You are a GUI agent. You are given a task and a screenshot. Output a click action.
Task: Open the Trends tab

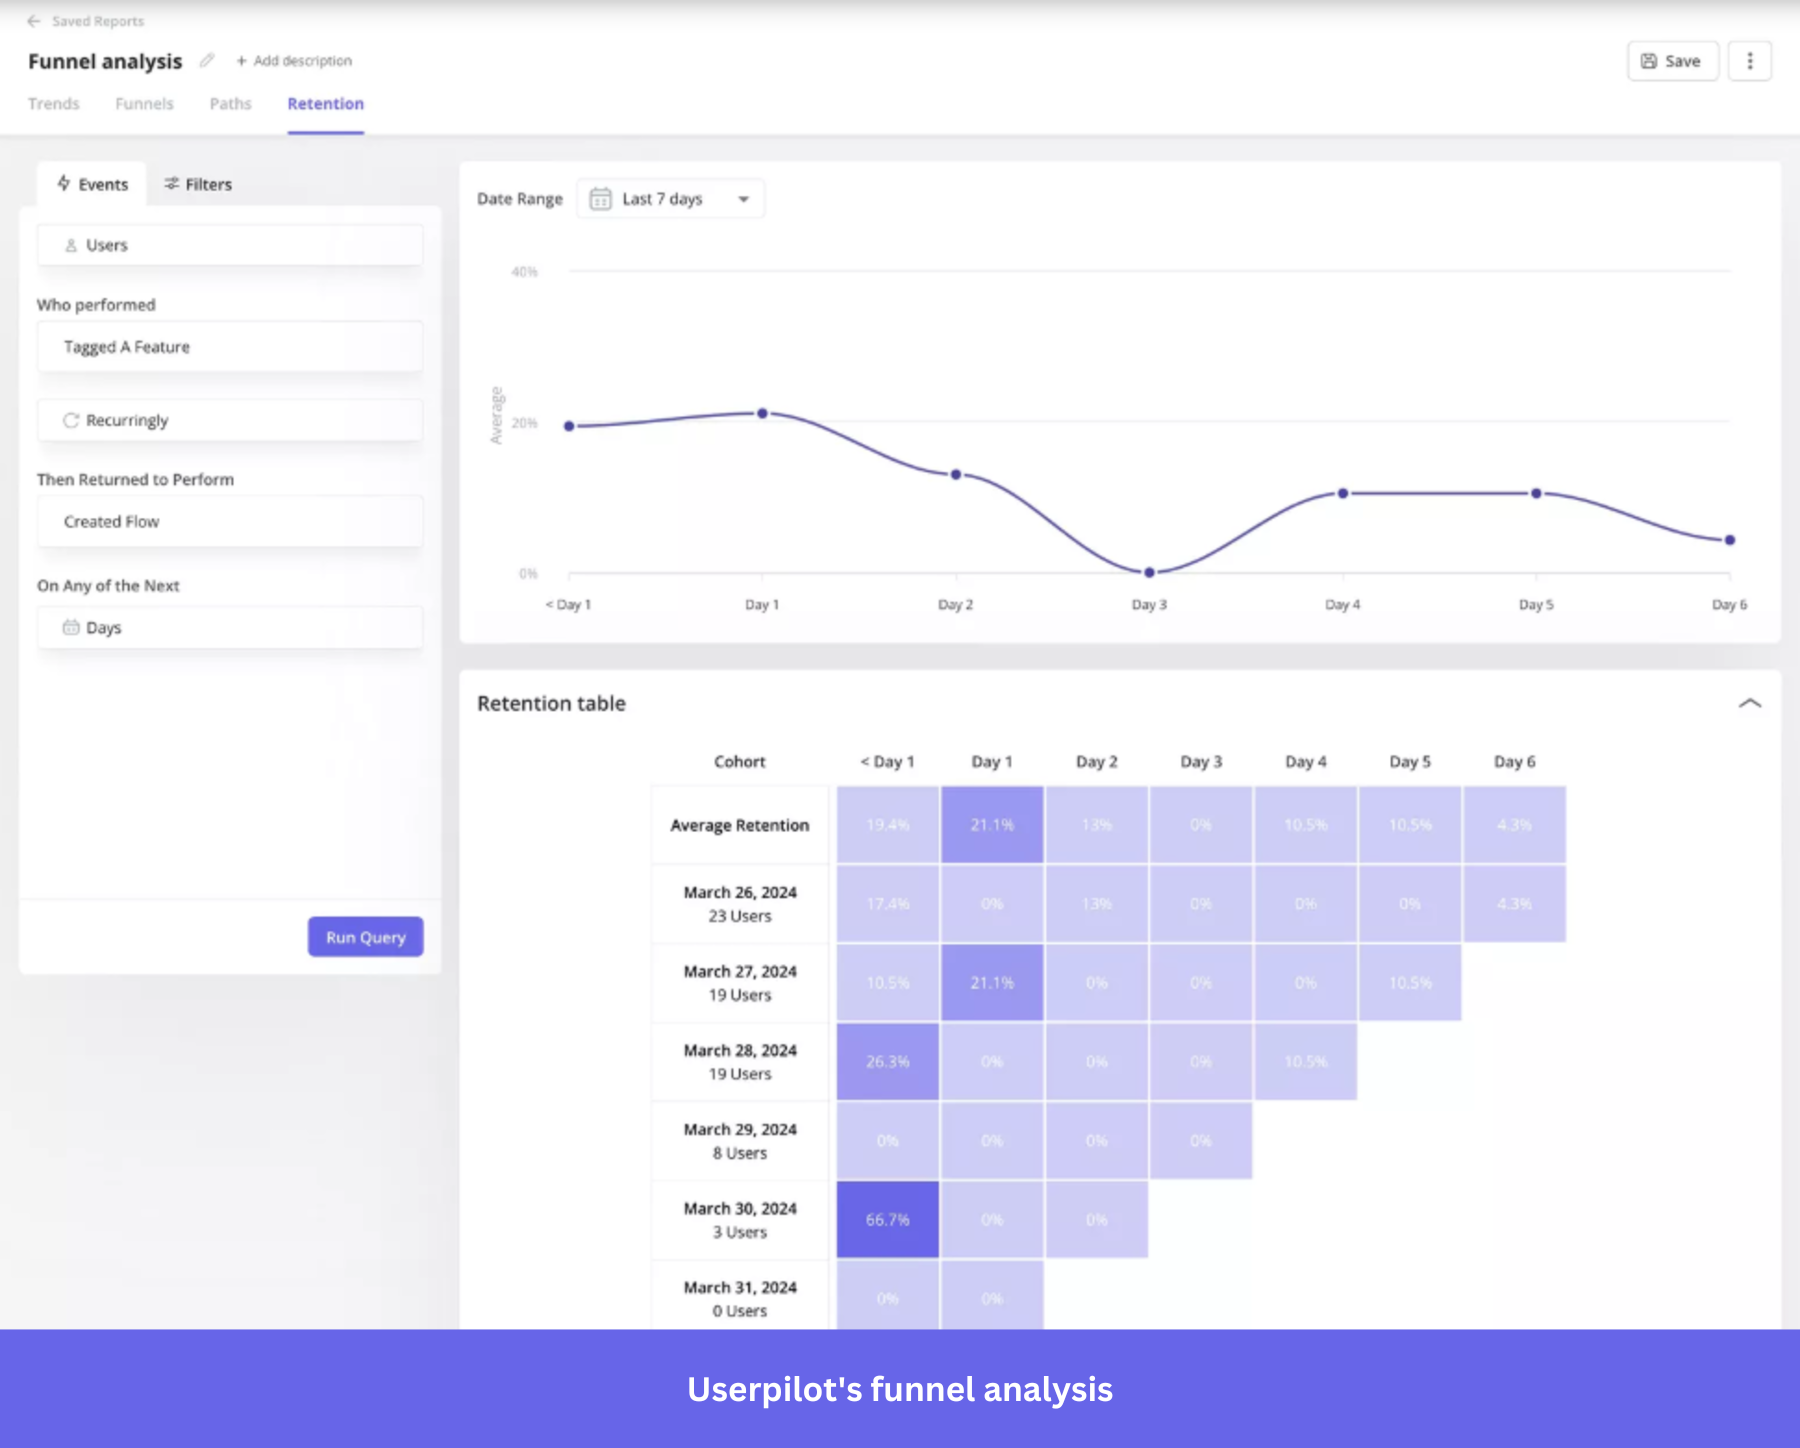(x=54, y=103)
